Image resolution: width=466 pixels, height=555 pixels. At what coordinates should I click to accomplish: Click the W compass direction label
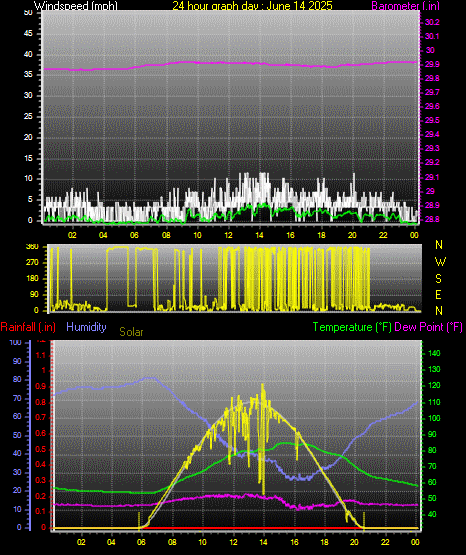[440, 262]
